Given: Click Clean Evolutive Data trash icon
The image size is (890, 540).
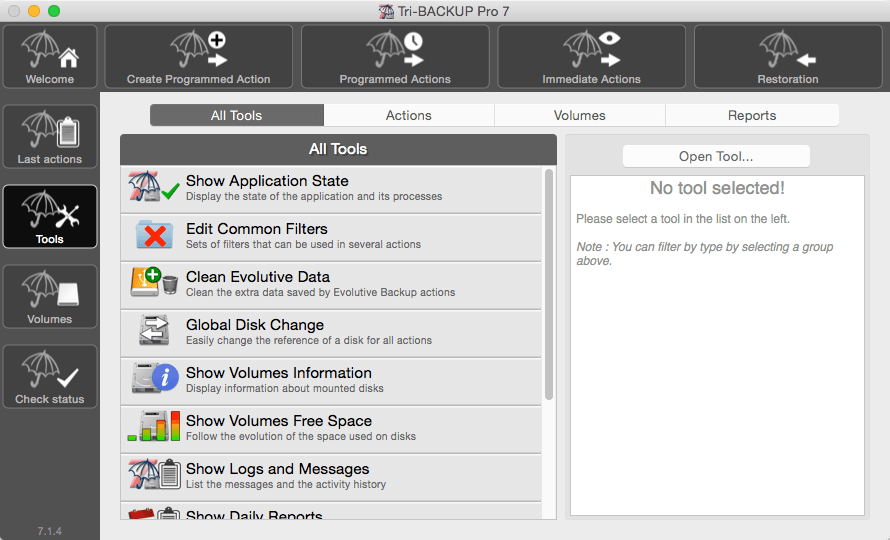Looking at the screenshot, I should tap(154, 282).
